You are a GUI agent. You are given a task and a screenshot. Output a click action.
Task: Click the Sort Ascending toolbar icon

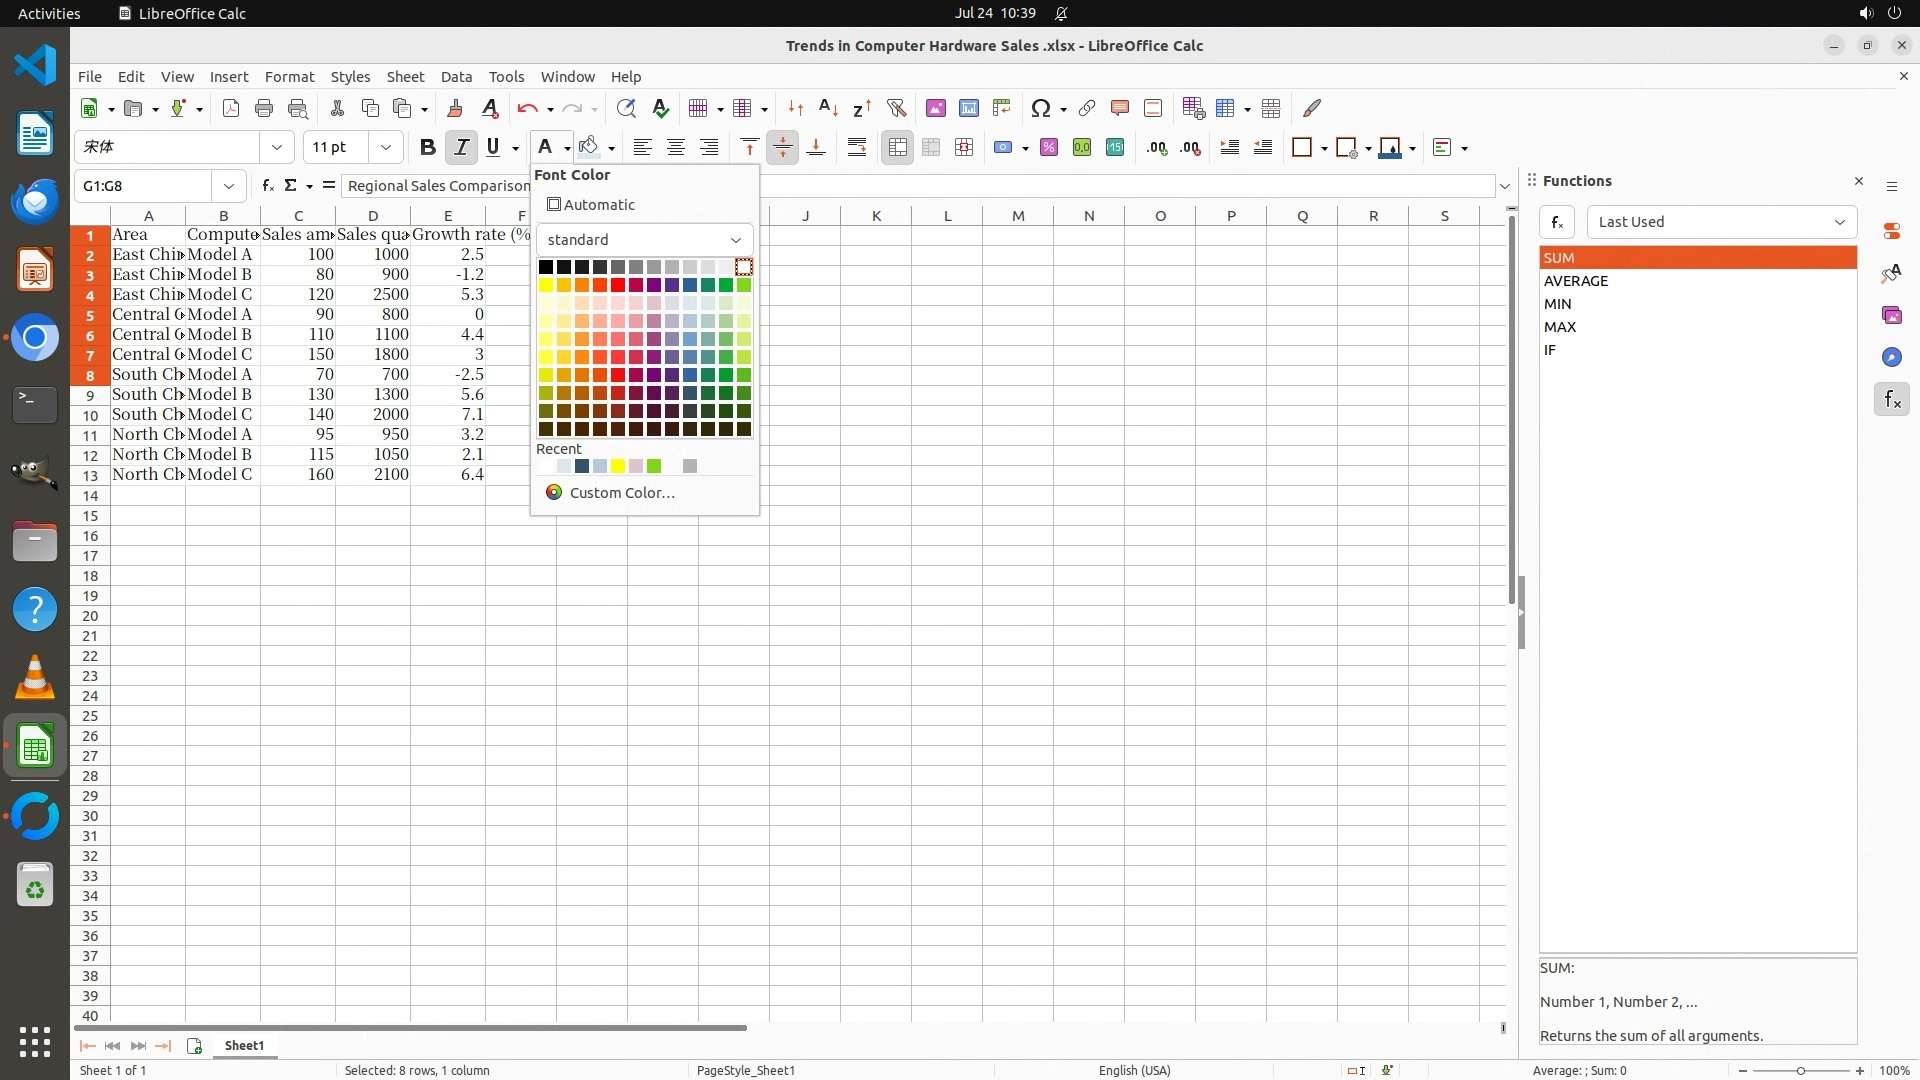[828, 108]
